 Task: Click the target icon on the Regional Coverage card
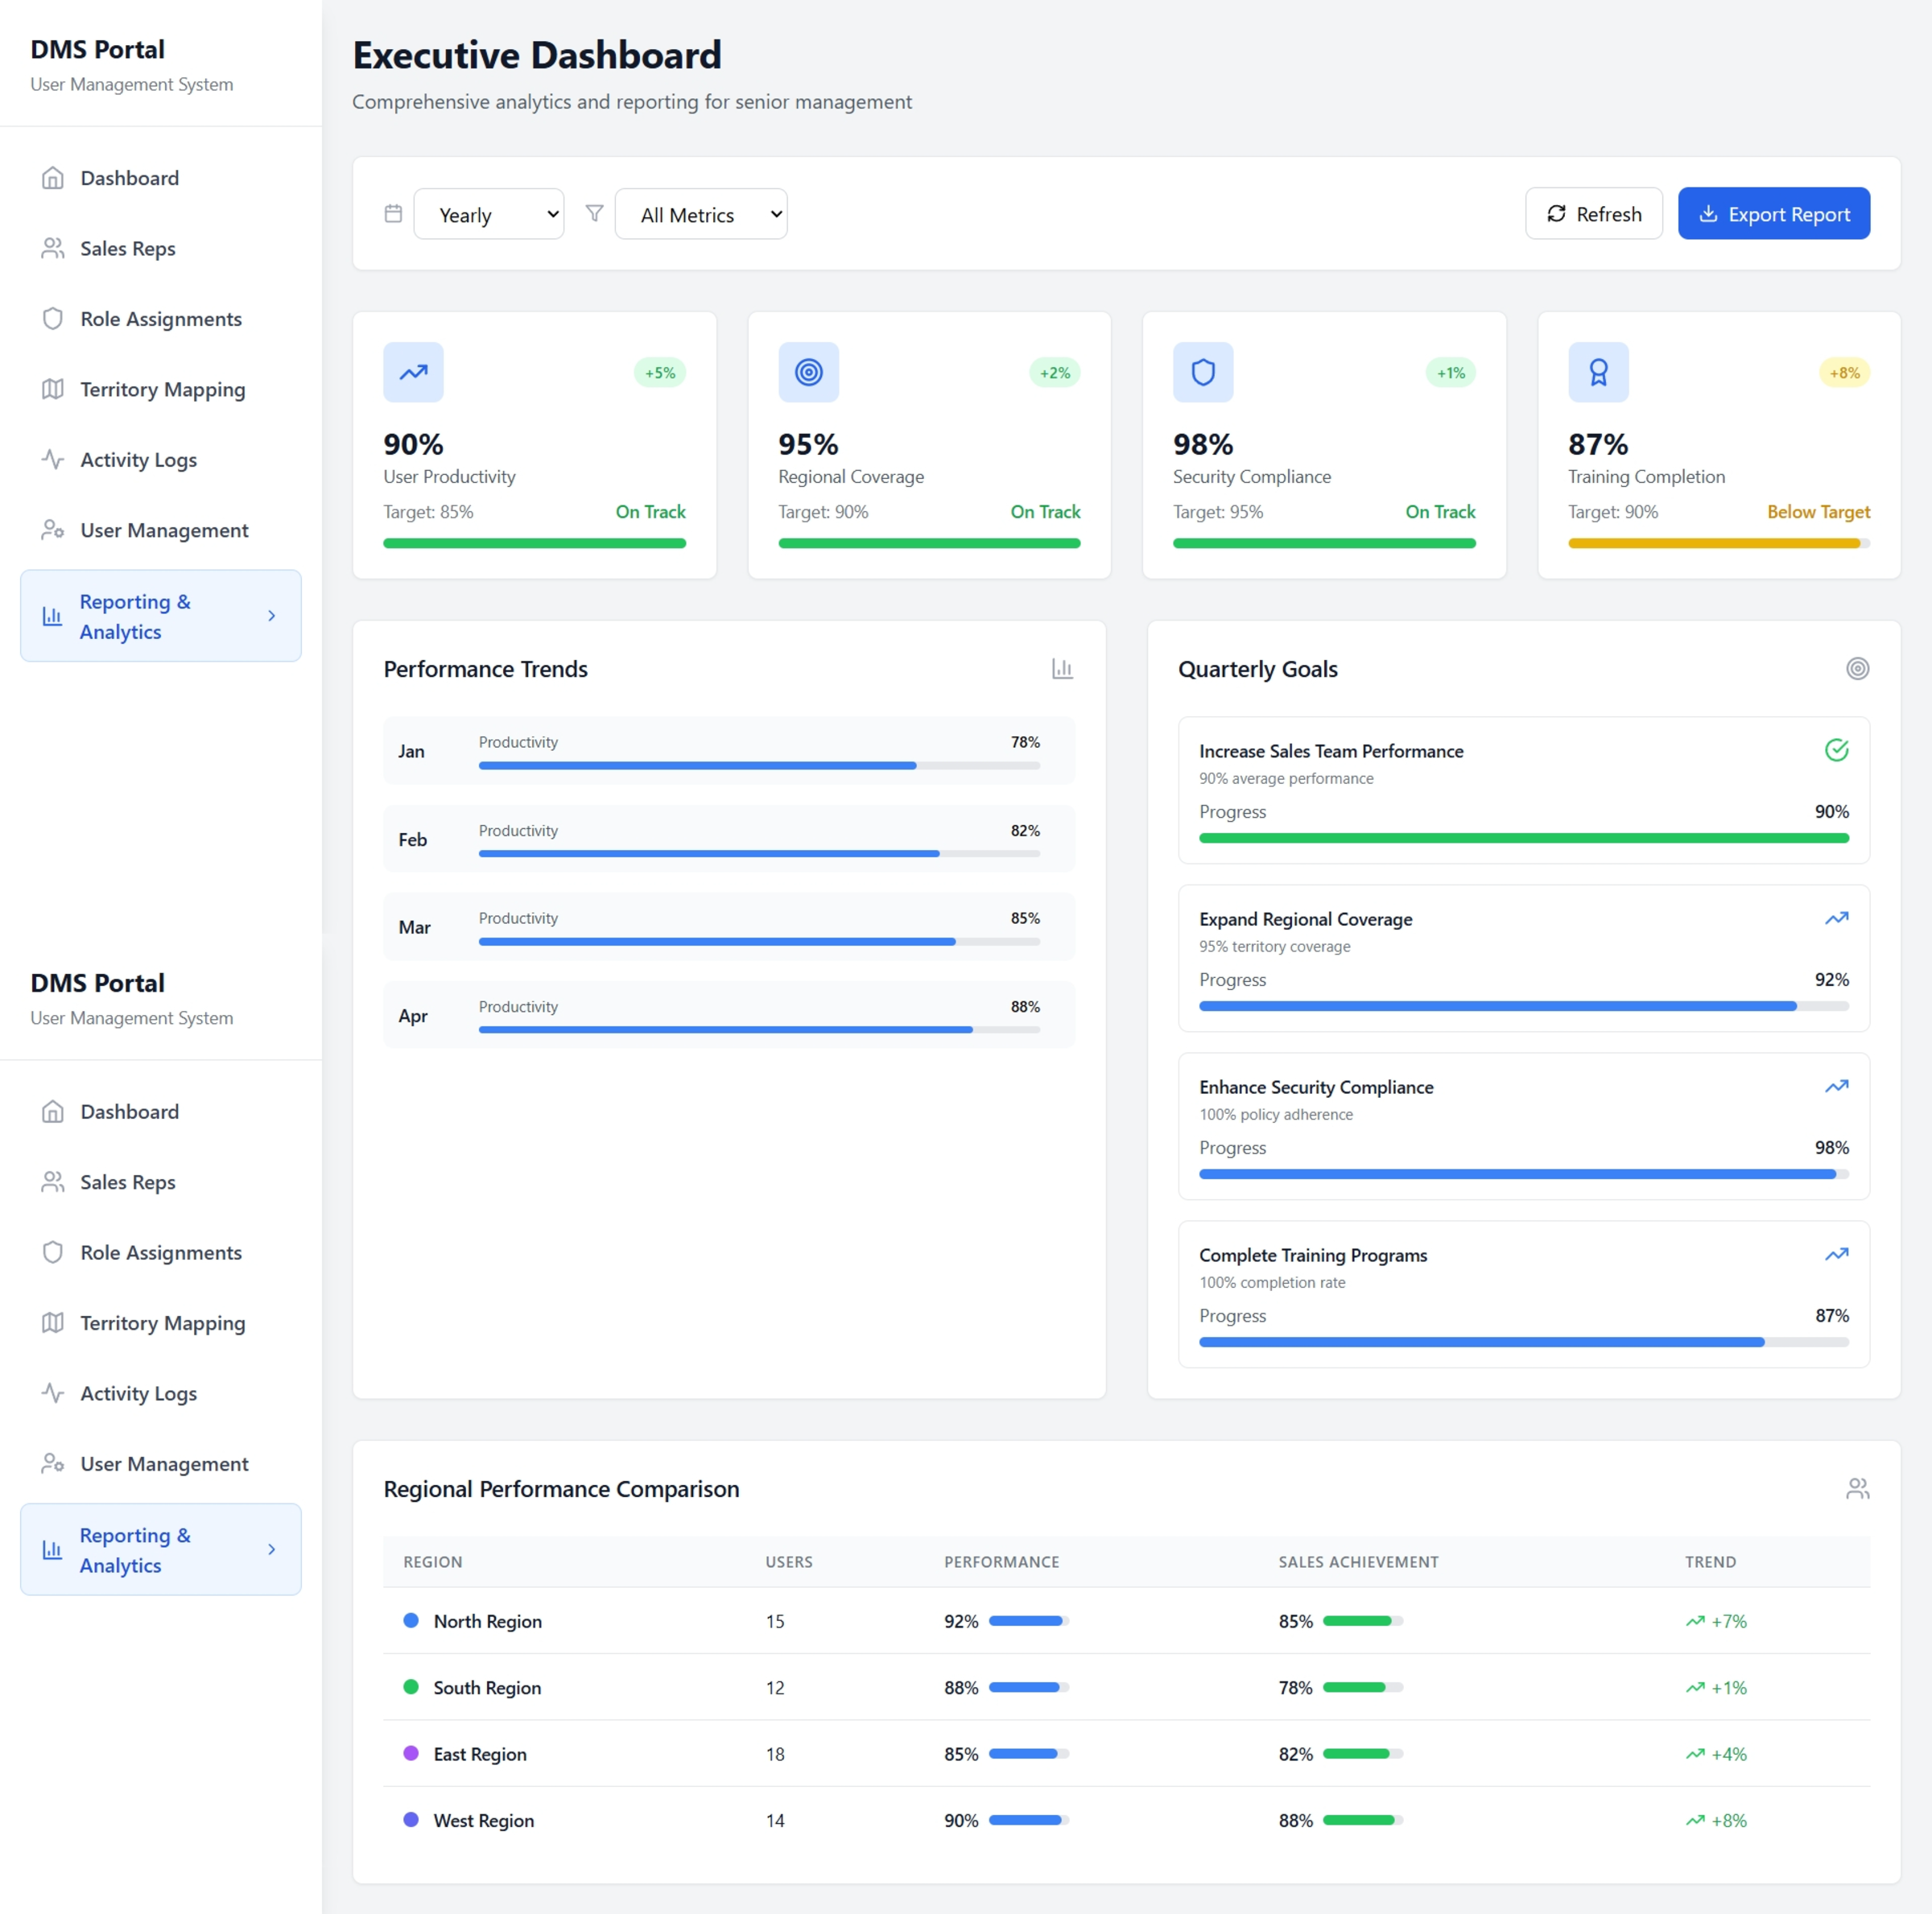(808, 372)
